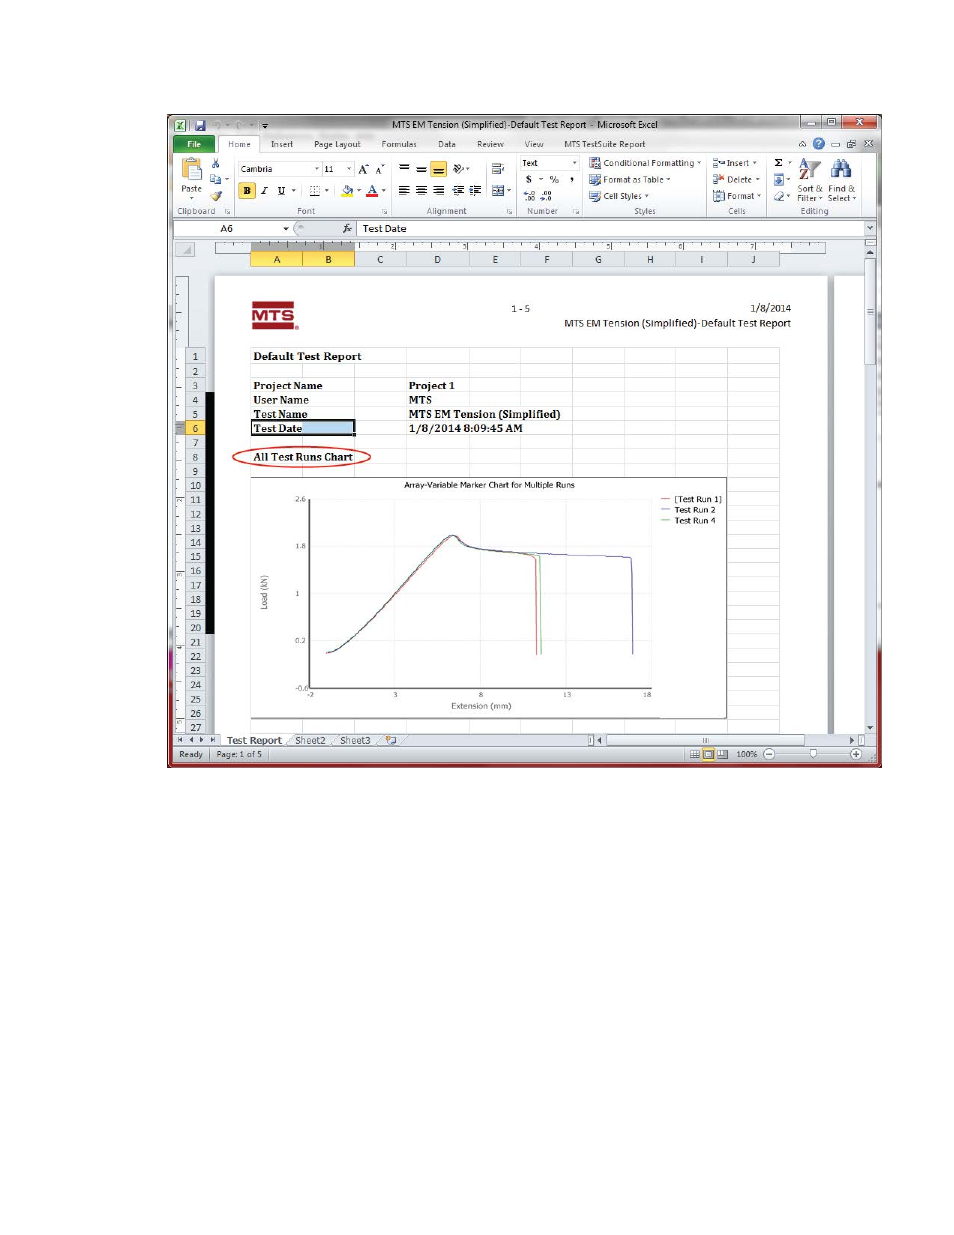Toggle Middle Align vertical alignment
954x1235 pixels.
(421, 169)
